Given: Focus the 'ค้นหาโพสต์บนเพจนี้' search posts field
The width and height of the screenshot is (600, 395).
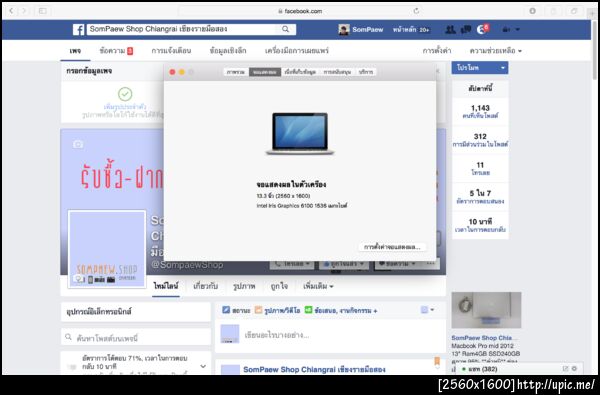Looking at the screenshot, I should tap(136, 338).
